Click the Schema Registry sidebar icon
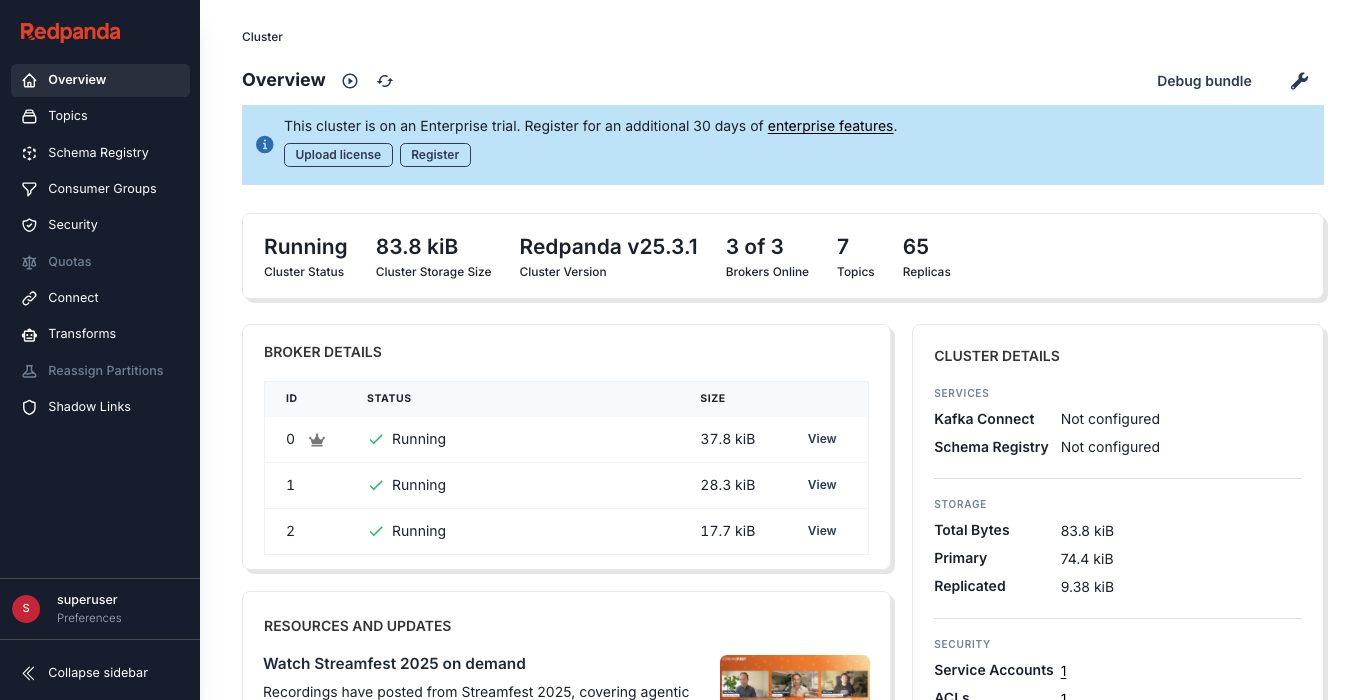Image resolution: width=1366 pixels, height=700 pixels. click(x=30, y=153)
